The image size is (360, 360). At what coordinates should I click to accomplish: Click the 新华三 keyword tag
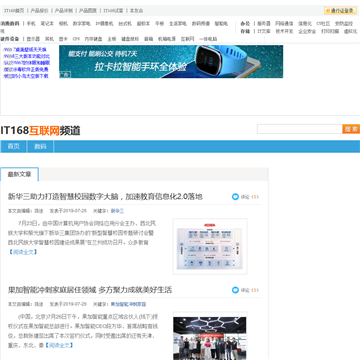[117, 211]
